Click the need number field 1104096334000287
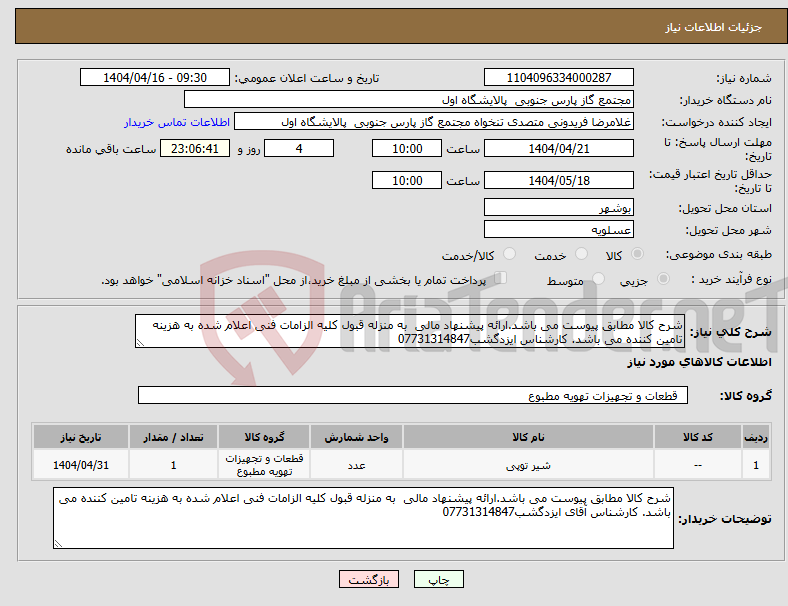Image resolution: width=788 pixels, height=606 pixels. pyautogui.click(x=559, y=78)
